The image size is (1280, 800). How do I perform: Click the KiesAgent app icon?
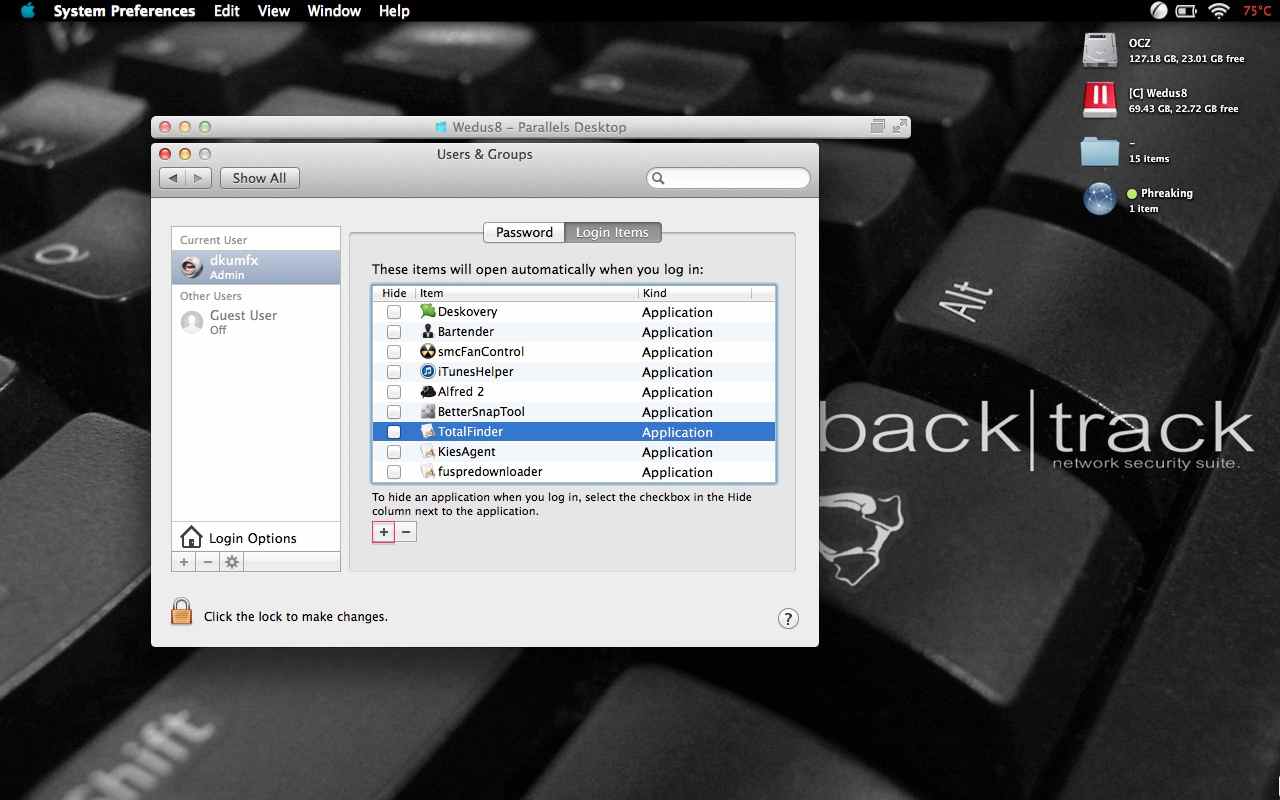428,452
